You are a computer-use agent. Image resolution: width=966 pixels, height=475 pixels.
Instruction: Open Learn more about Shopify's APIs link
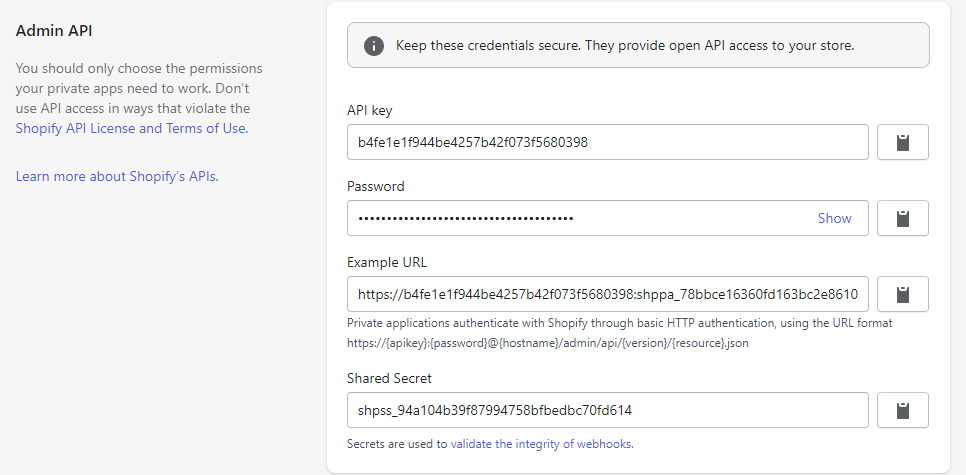[117, 176]
